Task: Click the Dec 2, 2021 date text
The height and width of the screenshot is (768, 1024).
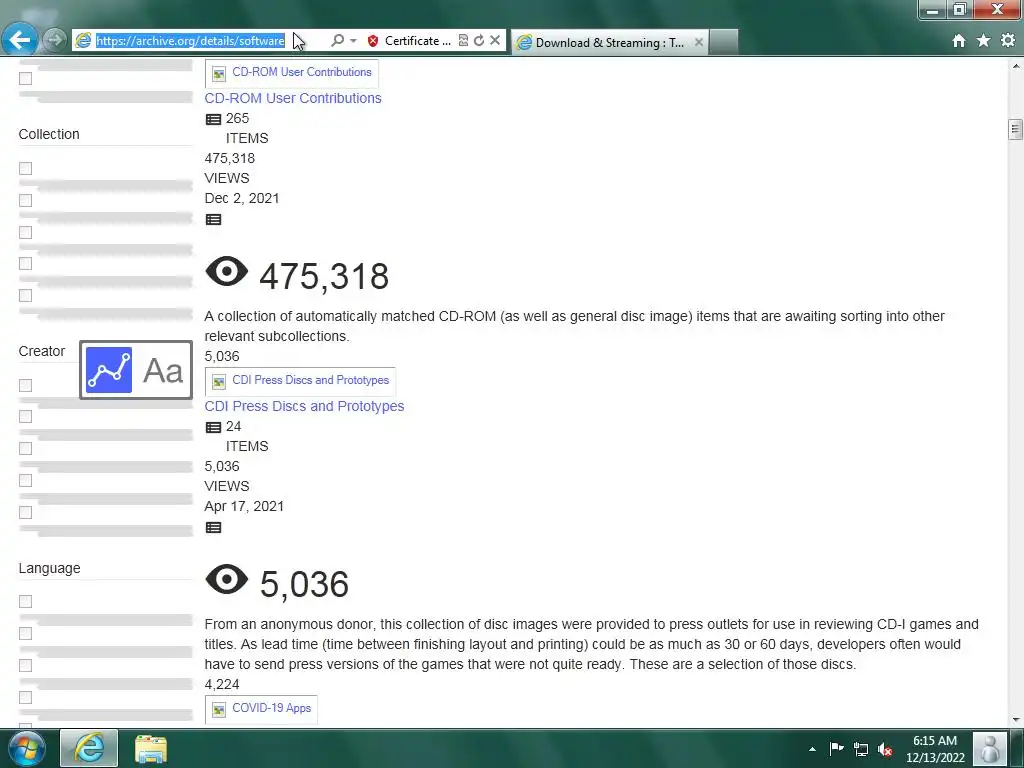Action: coord(242,198)
